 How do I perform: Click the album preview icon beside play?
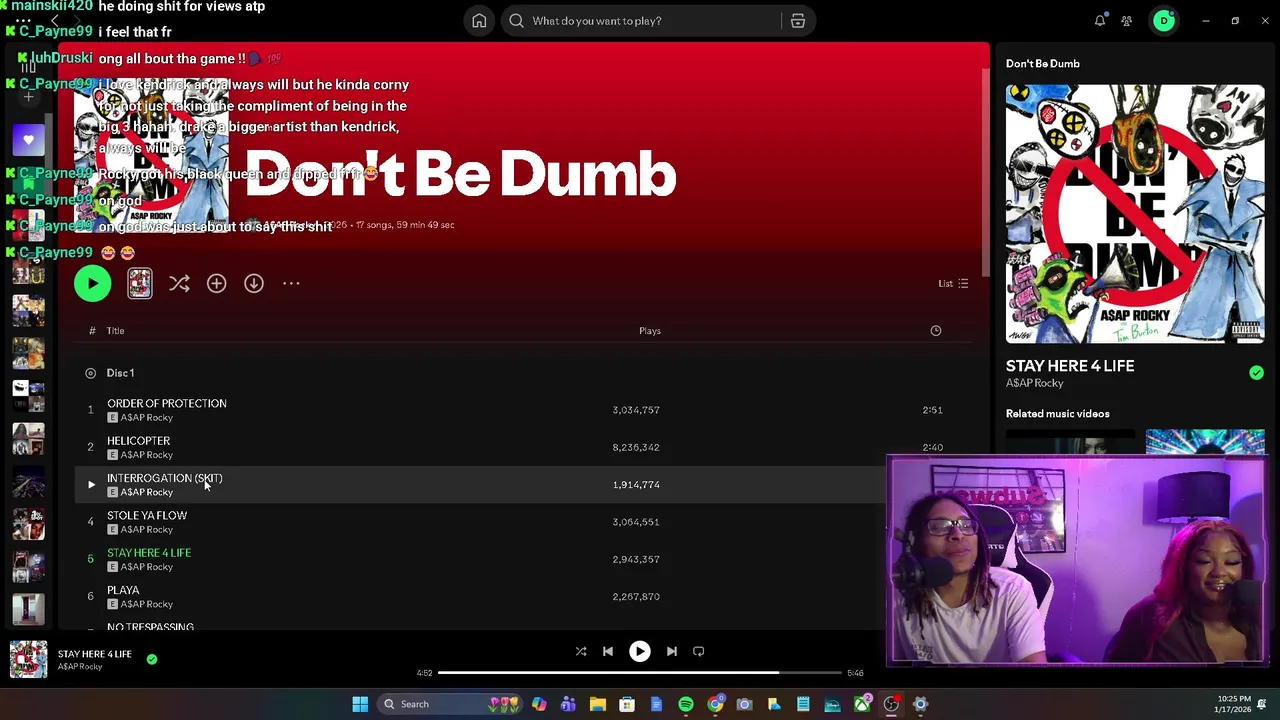pyautogui.click(x=140, y=284)
